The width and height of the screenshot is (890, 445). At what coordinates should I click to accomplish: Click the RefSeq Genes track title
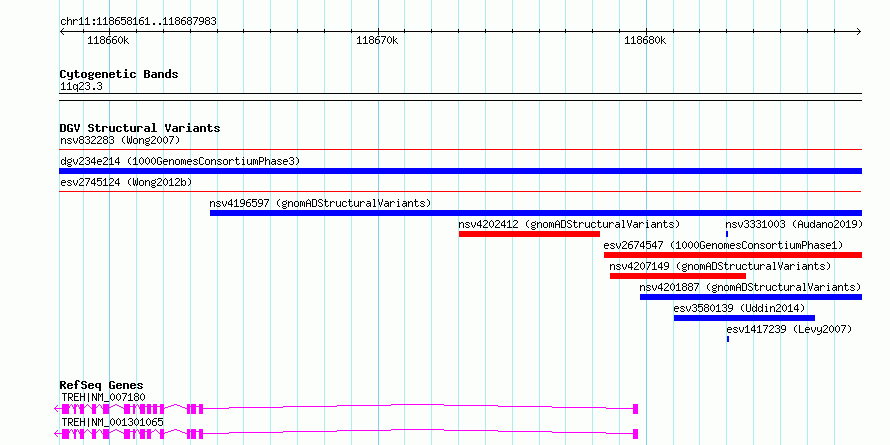[x=102, y=385]
